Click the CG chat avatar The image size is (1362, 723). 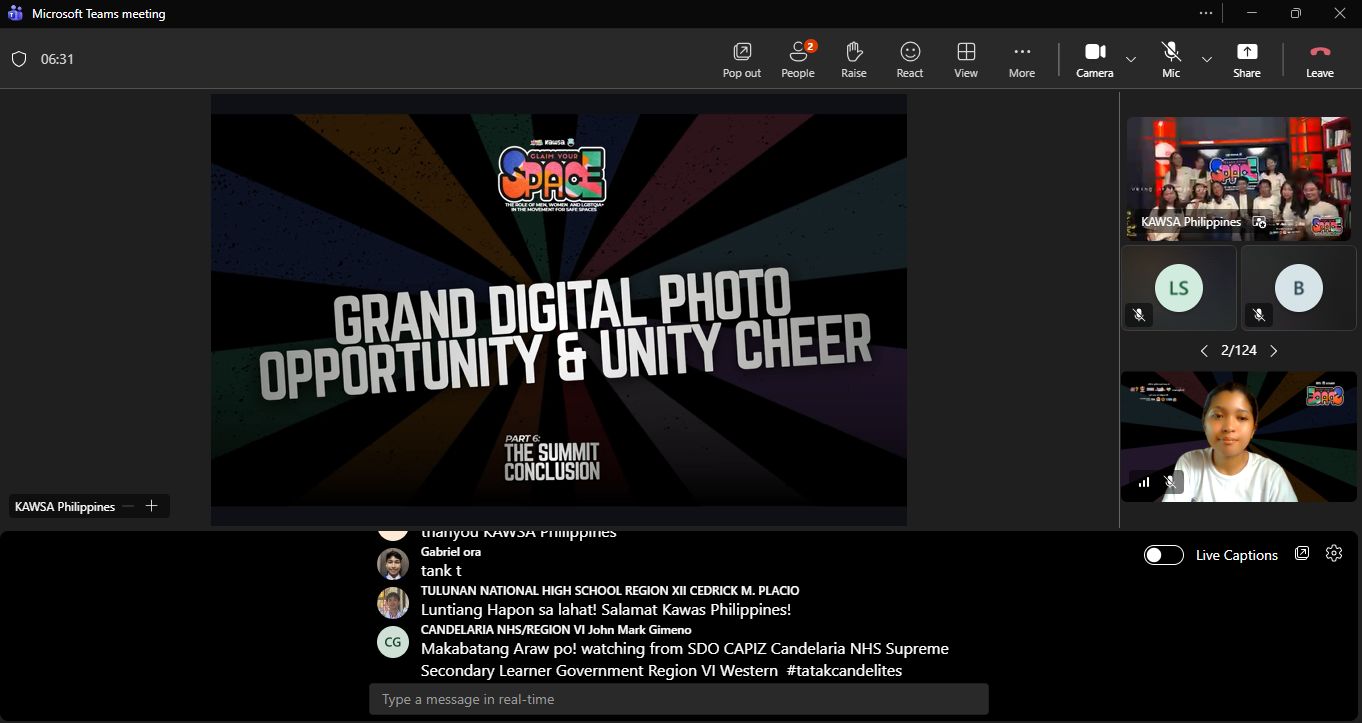click(393, 642)
